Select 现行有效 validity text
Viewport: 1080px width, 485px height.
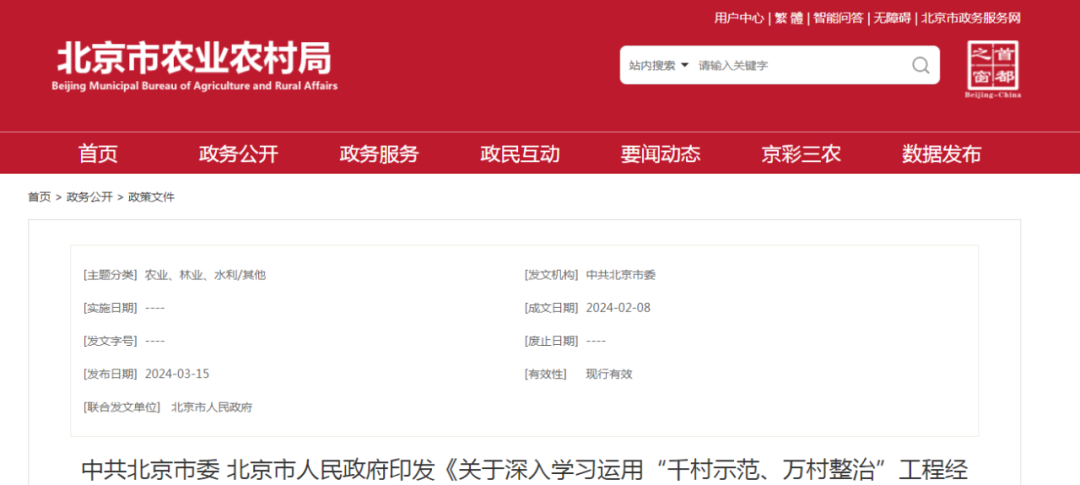tap(609, 374)
